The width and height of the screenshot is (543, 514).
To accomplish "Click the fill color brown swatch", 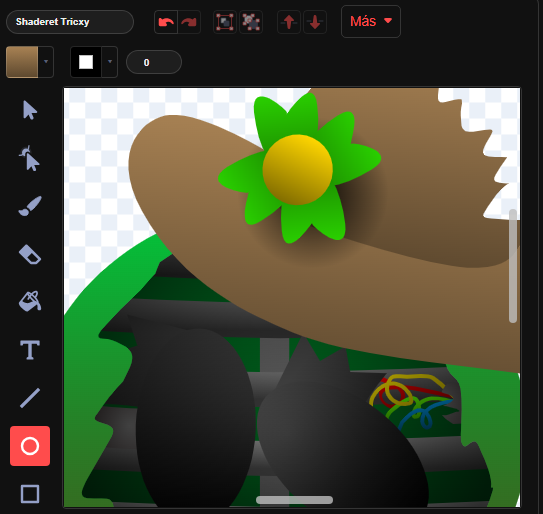I will pos(22,62).
